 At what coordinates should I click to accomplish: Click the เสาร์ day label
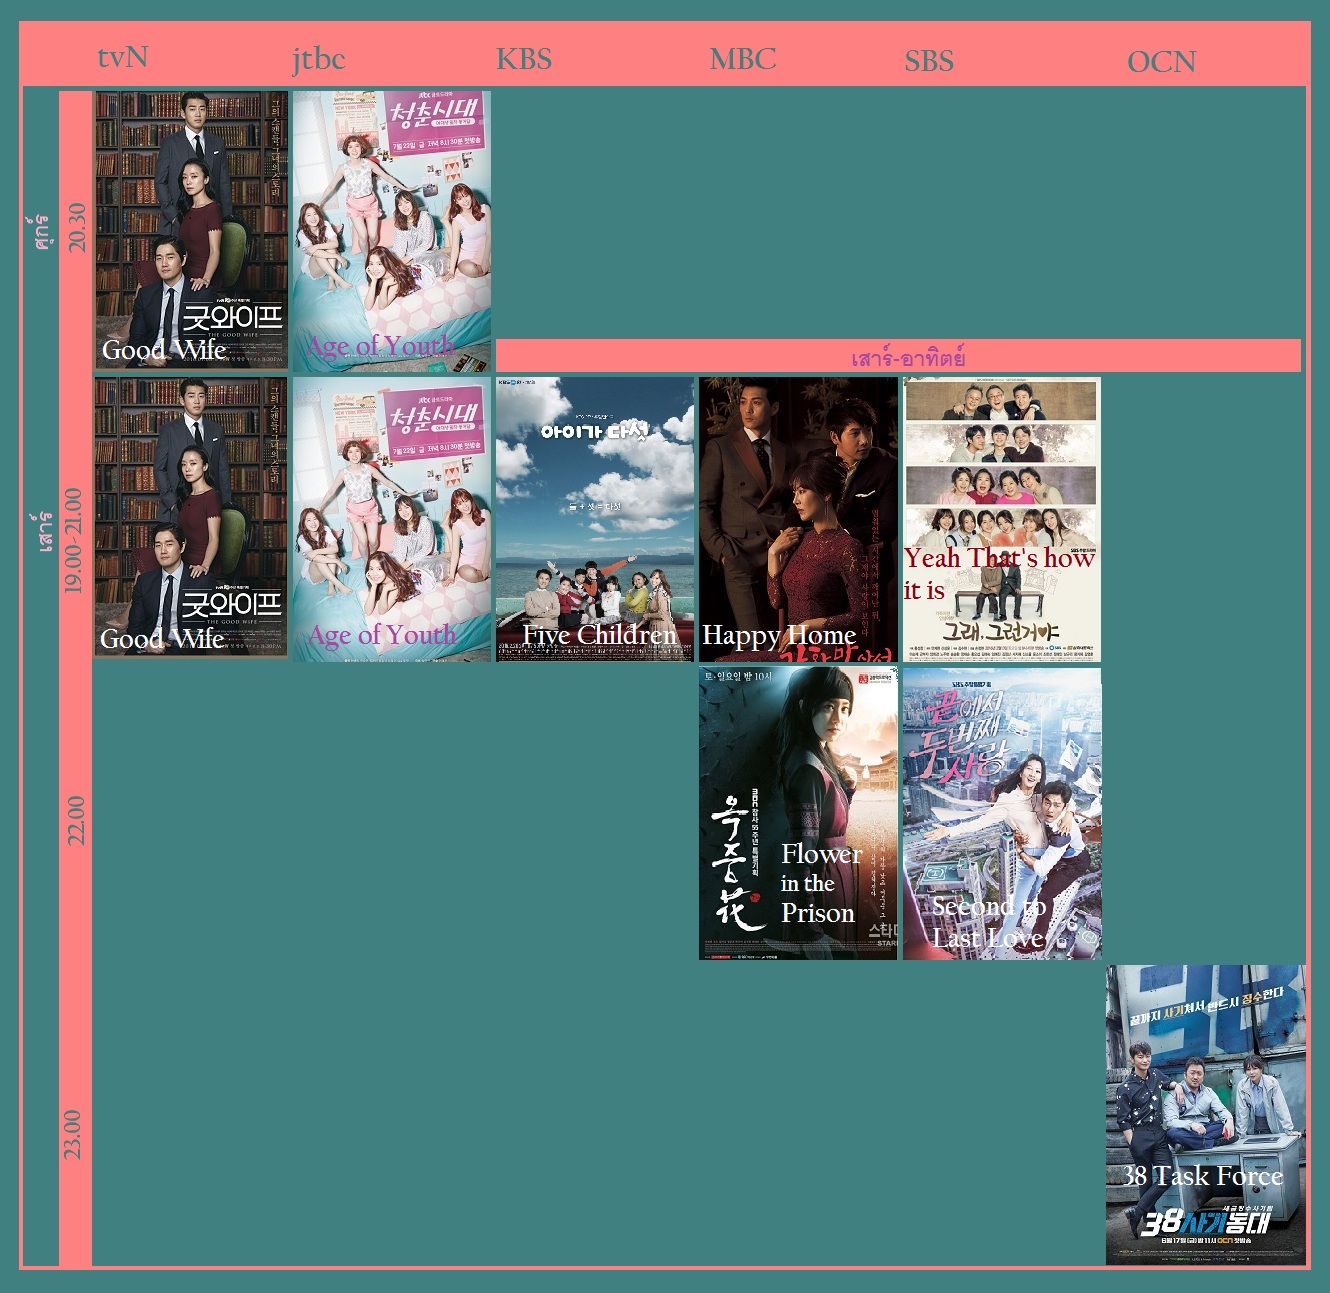[44, 531]
